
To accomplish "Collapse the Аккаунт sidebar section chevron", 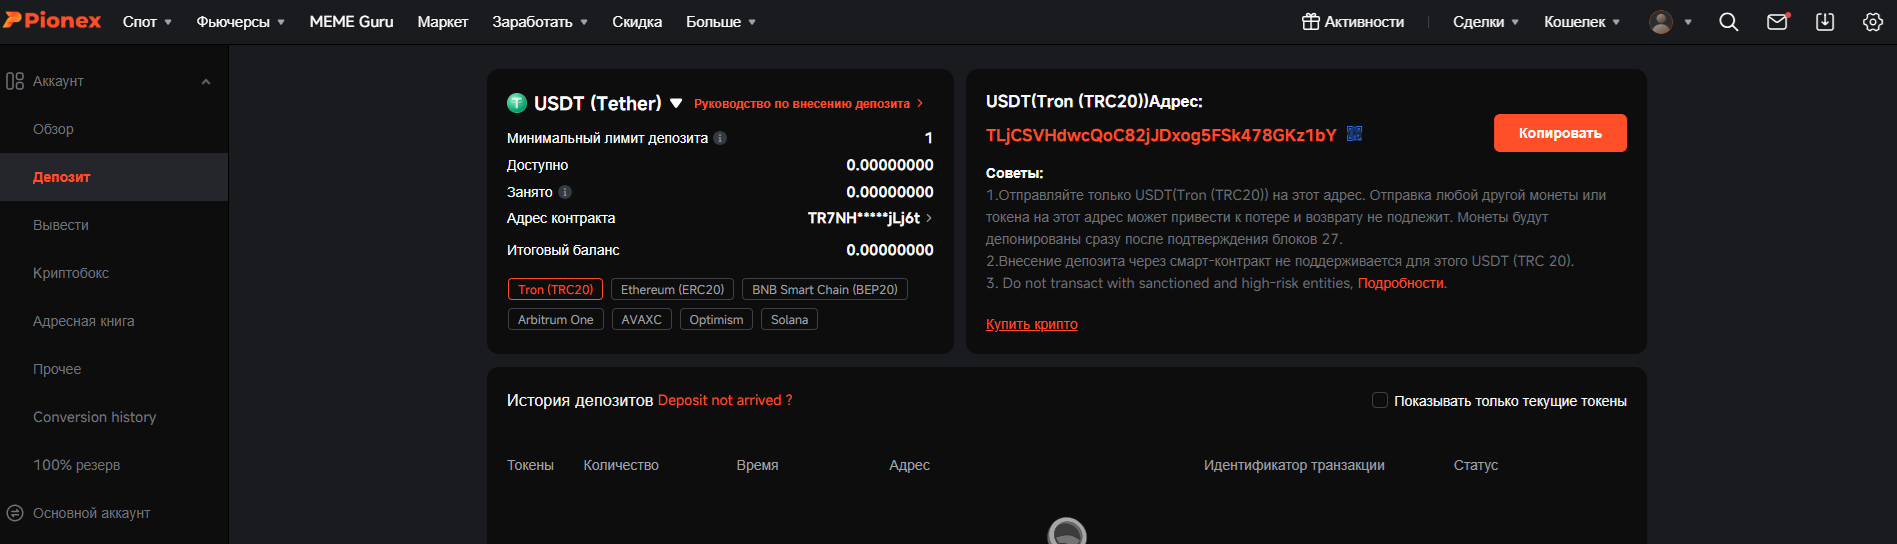I will 206,82.
